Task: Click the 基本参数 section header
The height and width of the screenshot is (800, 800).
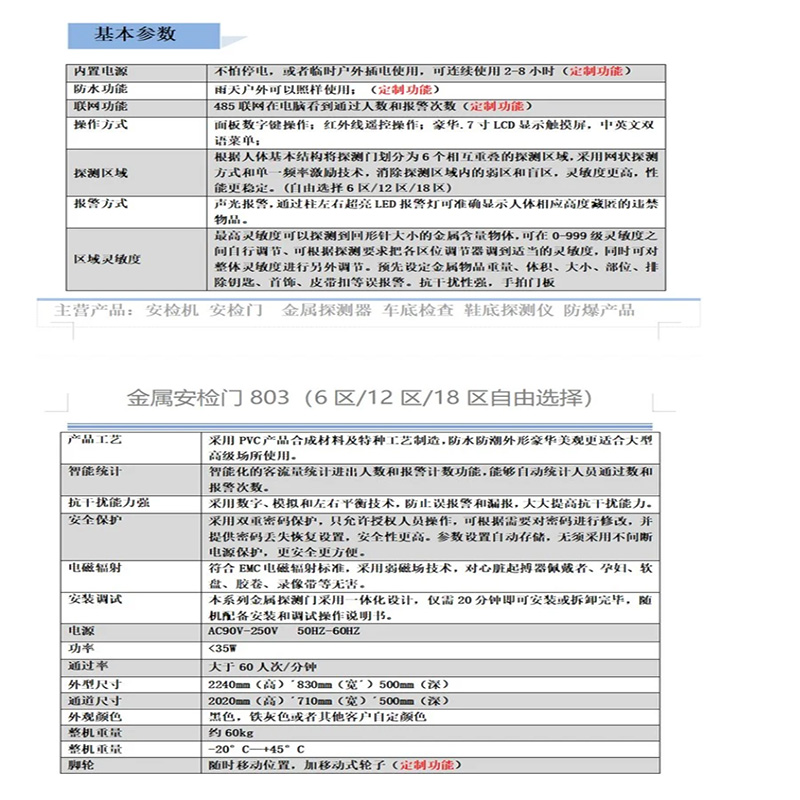Action: pyautogui.click(x=134, y=34)
